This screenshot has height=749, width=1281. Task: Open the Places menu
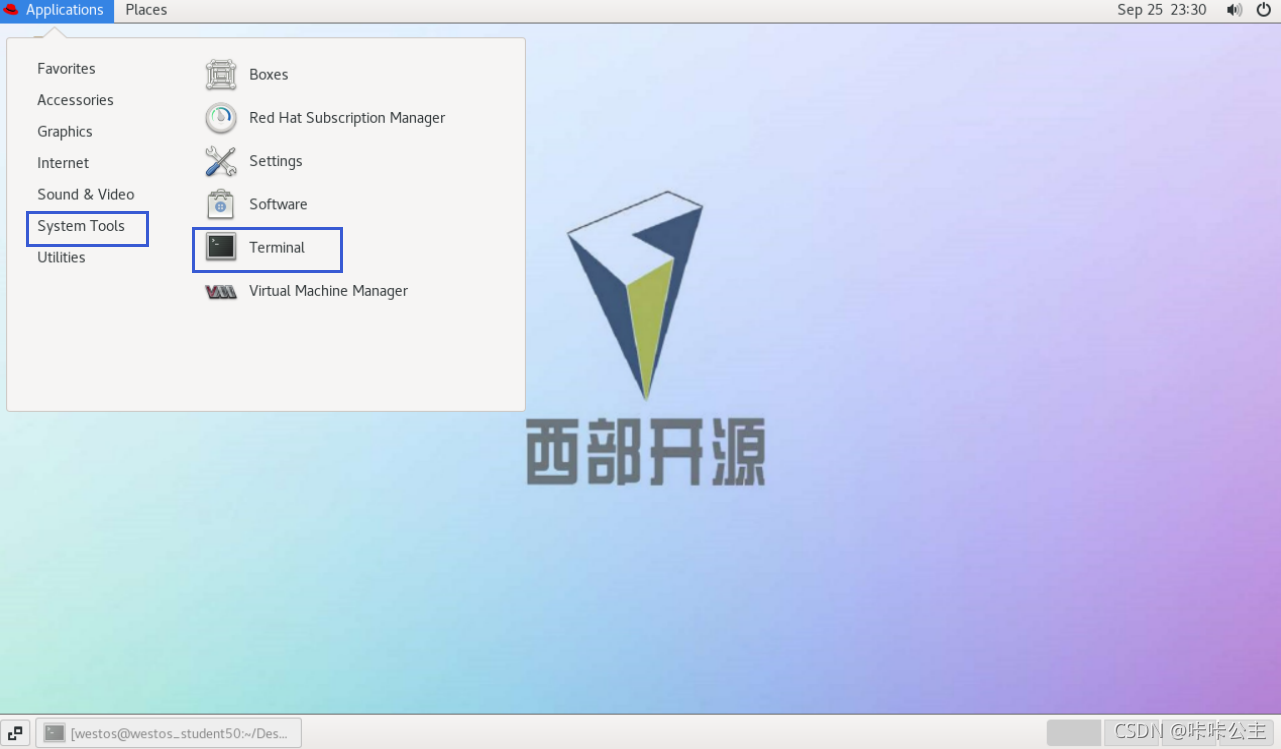coord(146,10)
